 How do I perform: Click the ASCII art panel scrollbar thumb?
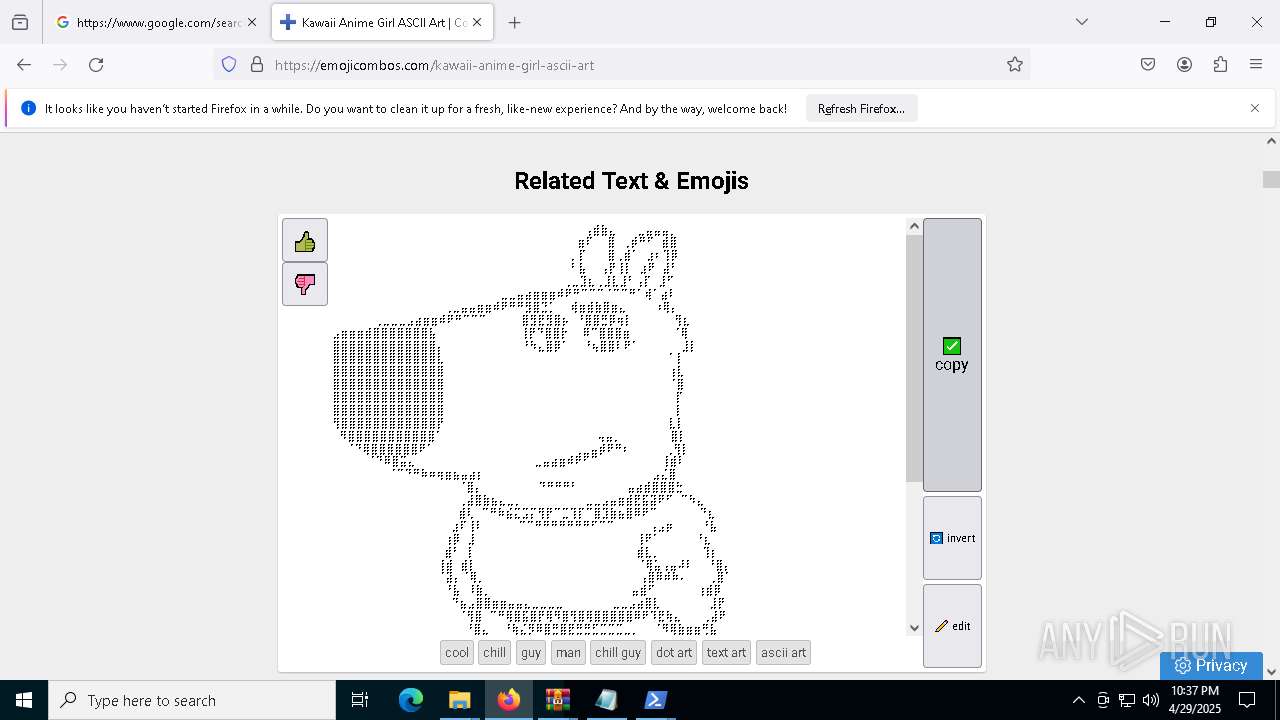coord(914,358)
